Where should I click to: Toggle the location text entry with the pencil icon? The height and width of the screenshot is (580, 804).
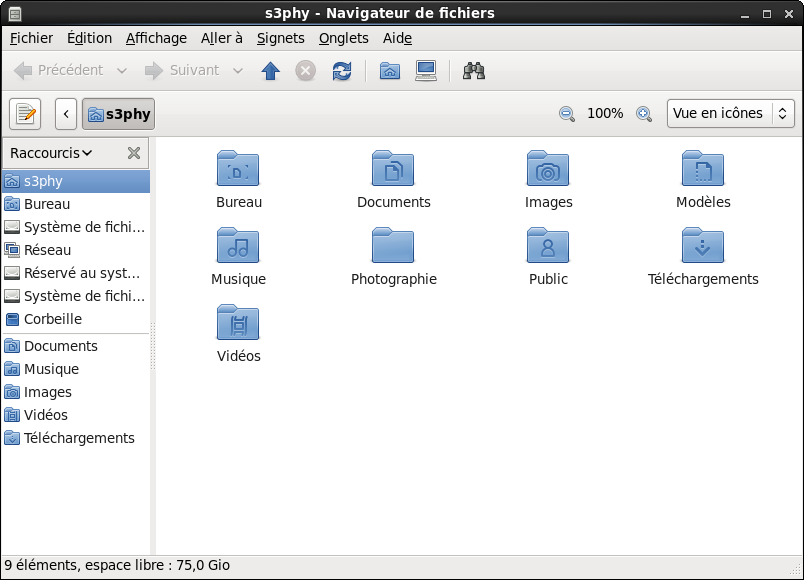24,113
